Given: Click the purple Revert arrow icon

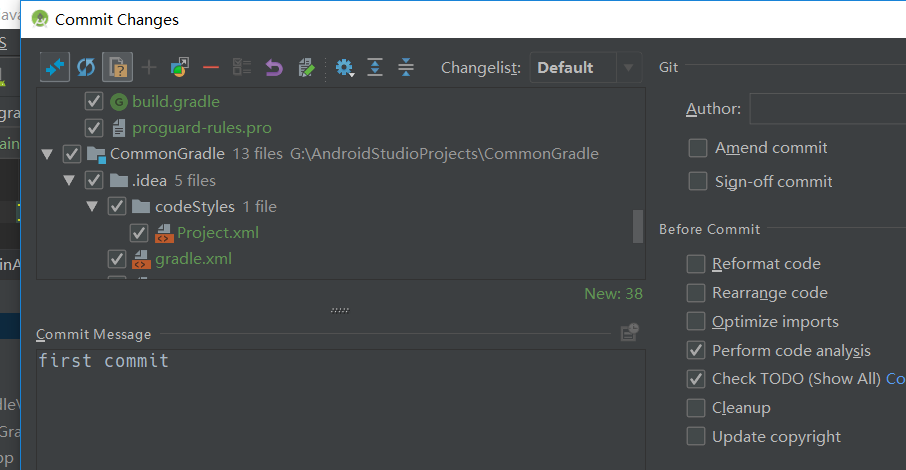Looking at the screenshot, I should [x=274, y=68].
